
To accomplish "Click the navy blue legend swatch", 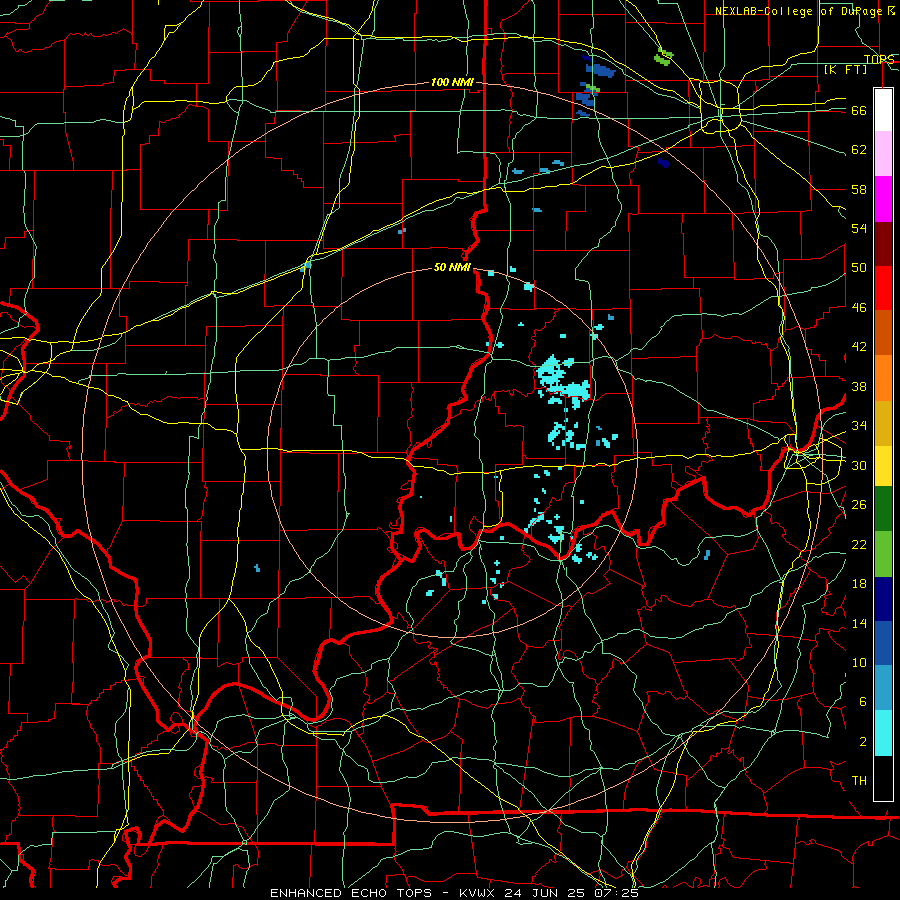I will point(883,599).
